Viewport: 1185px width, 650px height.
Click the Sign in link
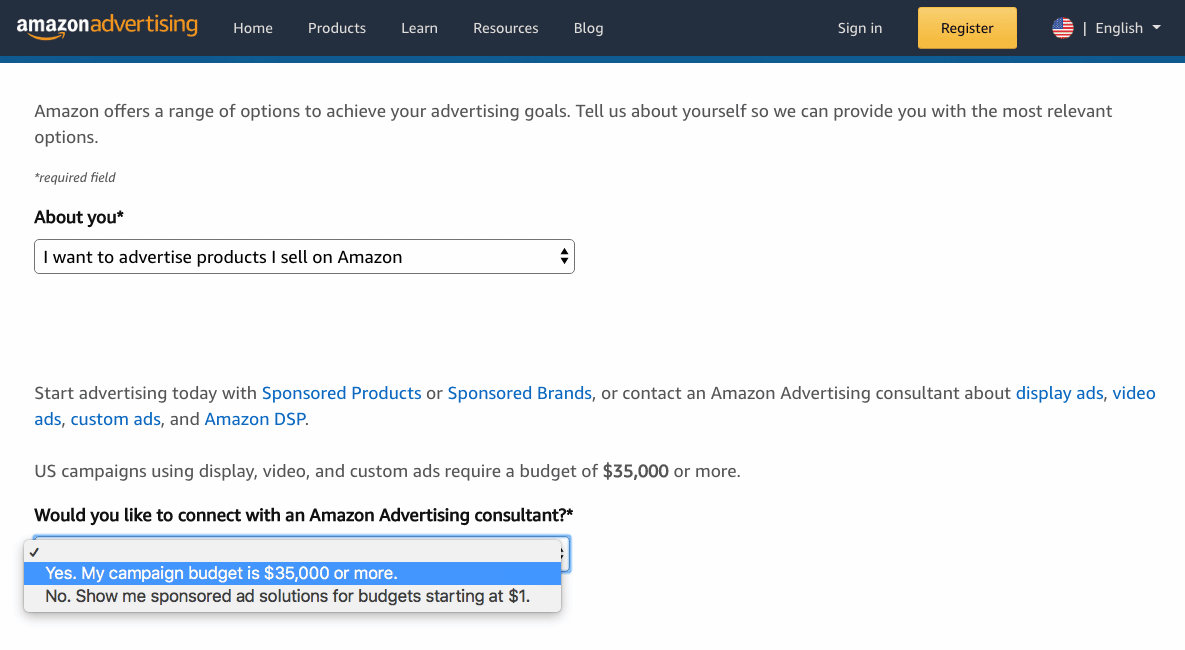click(x=859, y=28)
